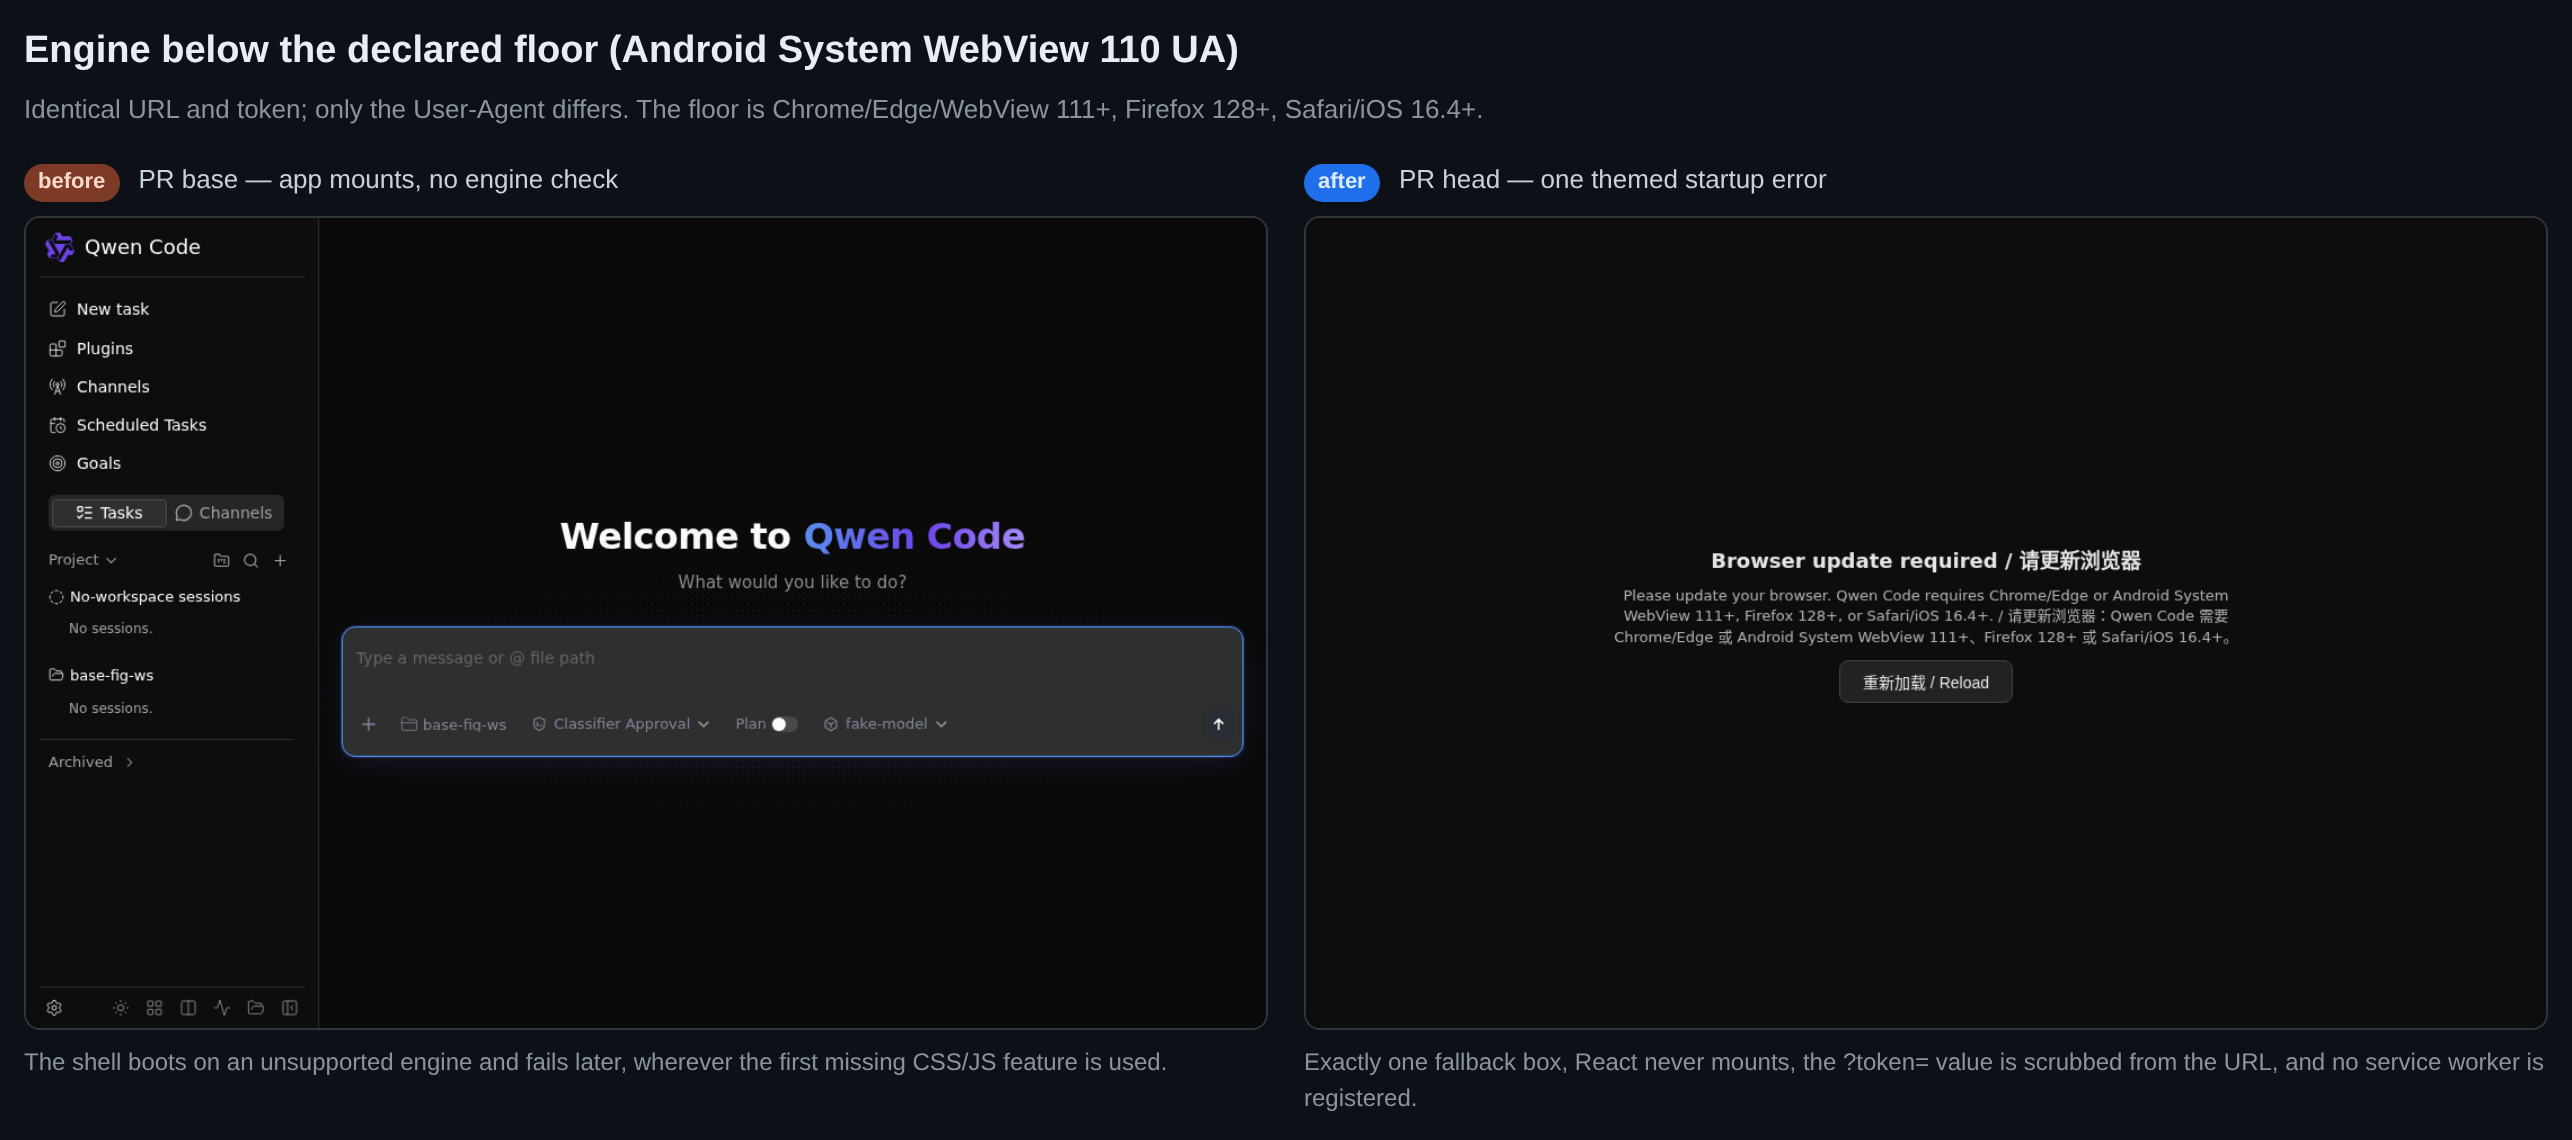Click the 重新加载 / Reload button
This screenshot has width=2572, height=1140.
tap(1925, 682)
